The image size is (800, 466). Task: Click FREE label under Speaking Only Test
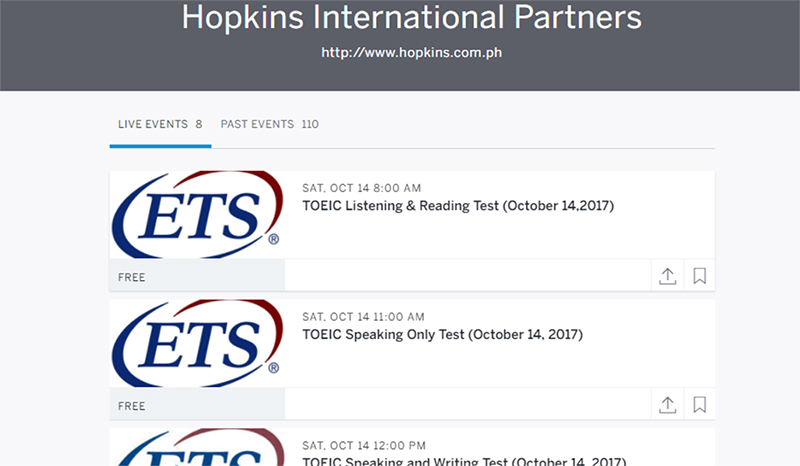(x=132, y=406)
